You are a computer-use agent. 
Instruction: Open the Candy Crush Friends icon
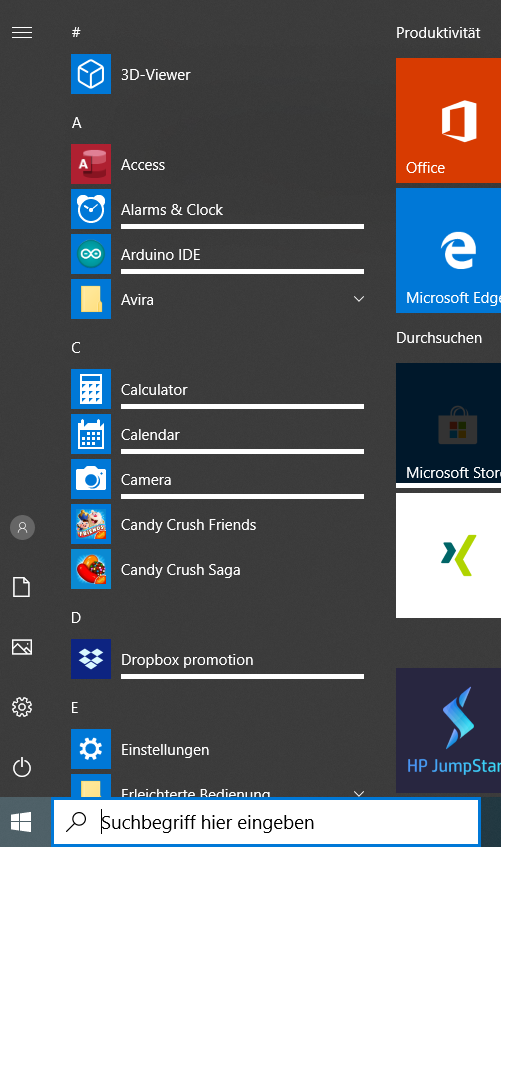tap(91, 524)
